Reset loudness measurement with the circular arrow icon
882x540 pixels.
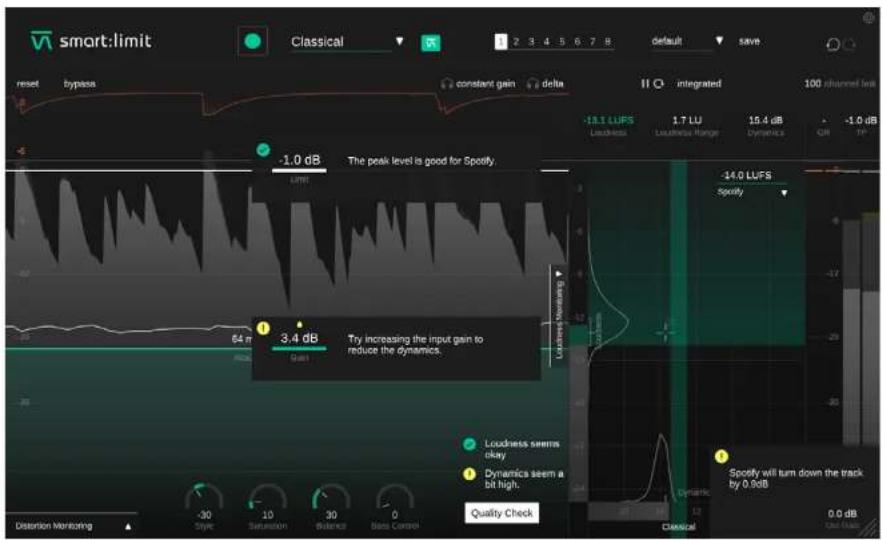(x=658, y=83)
